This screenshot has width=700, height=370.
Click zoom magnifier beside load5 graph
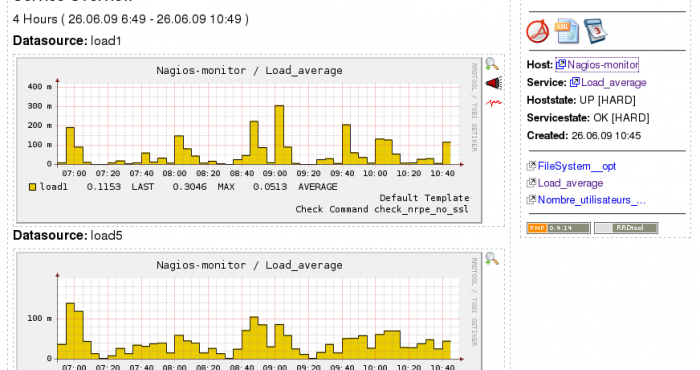click(492, 258)
